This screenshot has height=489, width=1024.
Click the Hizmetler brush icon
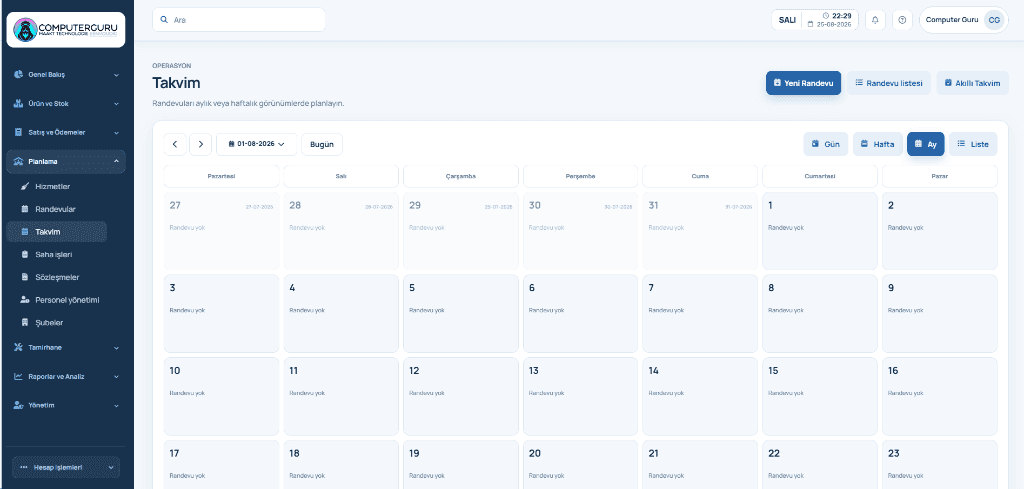point(25,187)
